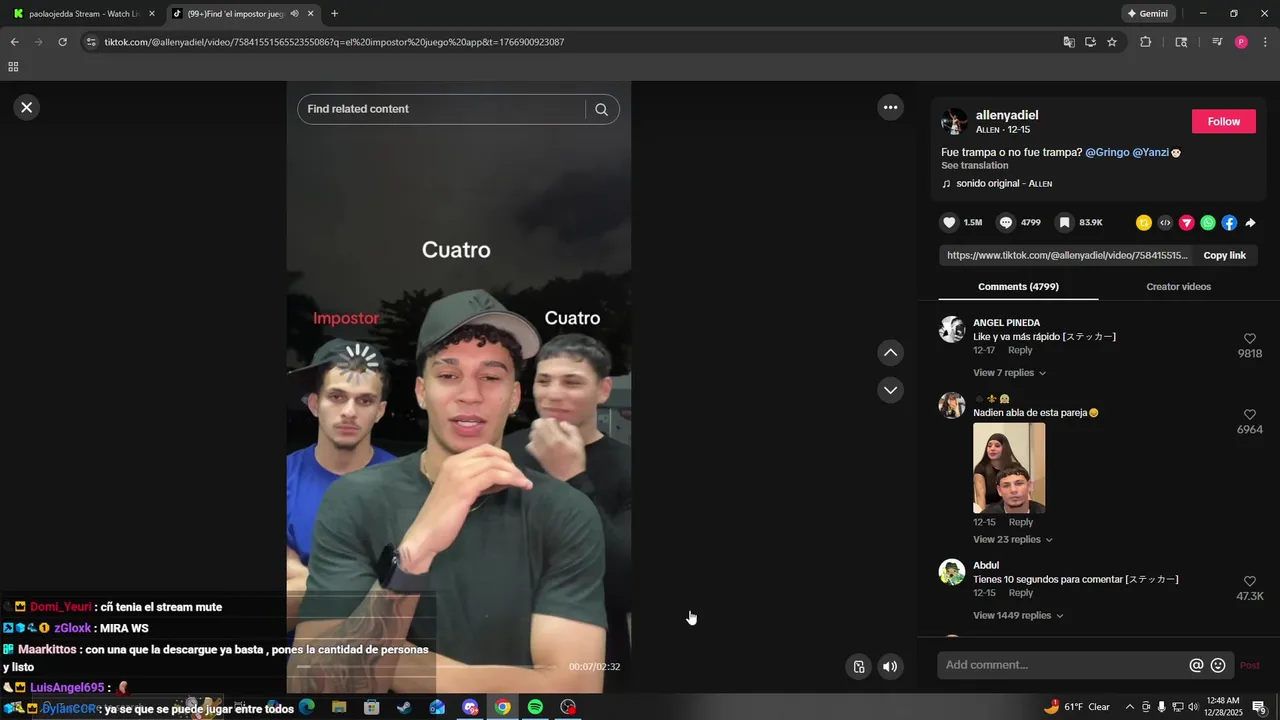Click the search magnifier in related content bar
Image resolution: width=1280 pixels, height=720 pixels.
pos(601,109)
